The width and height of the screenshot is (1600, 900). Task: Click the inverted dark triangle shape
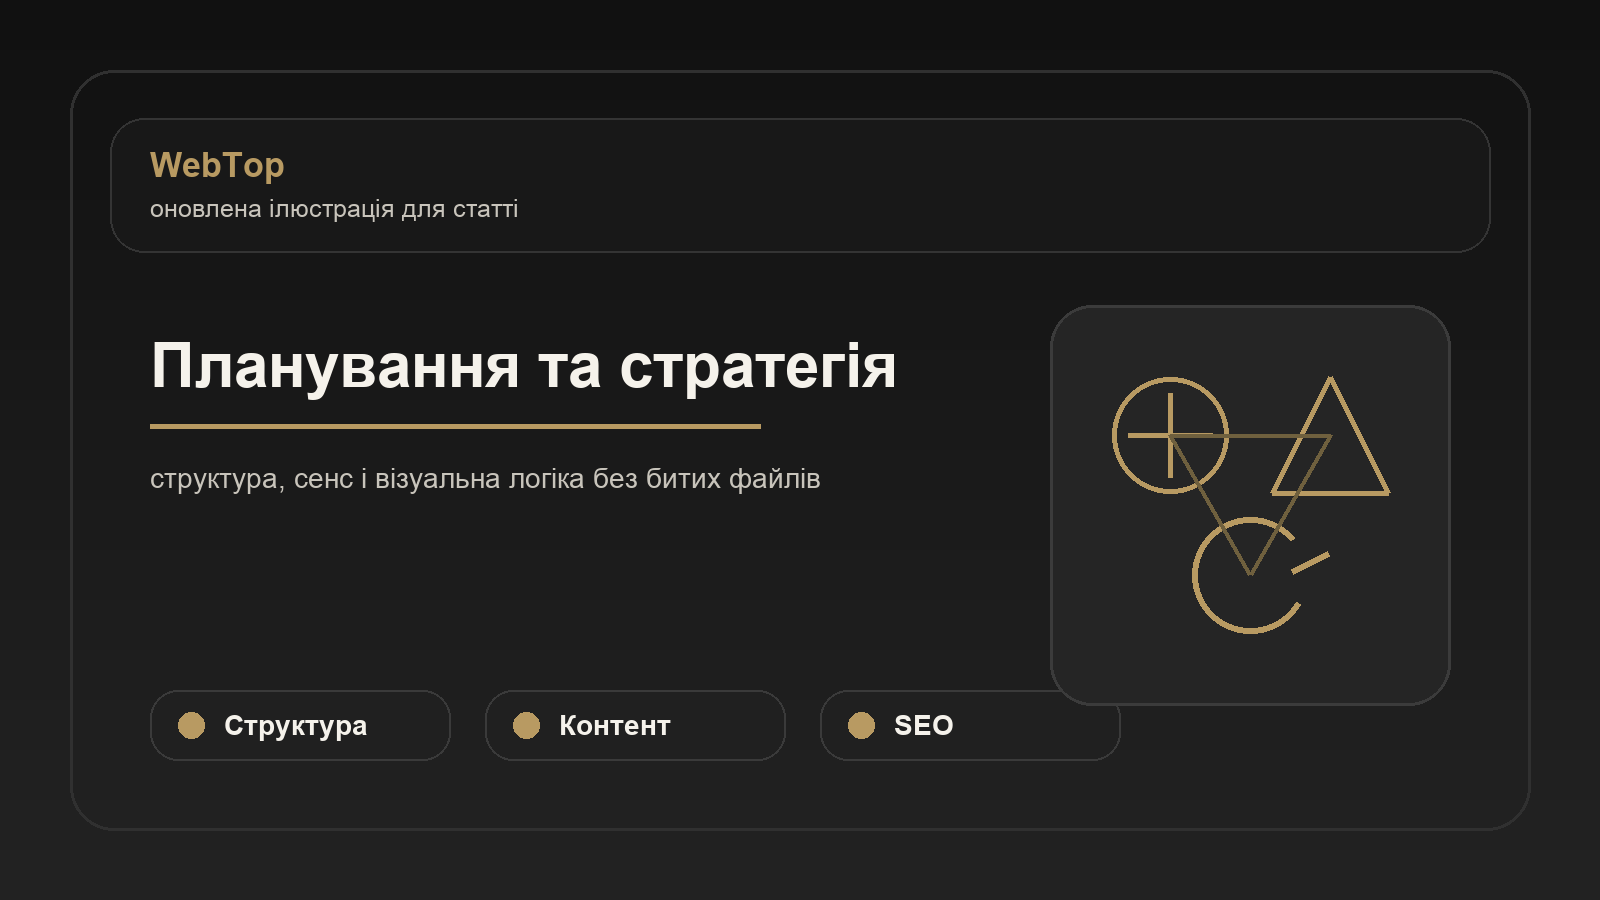[1250, 505]
